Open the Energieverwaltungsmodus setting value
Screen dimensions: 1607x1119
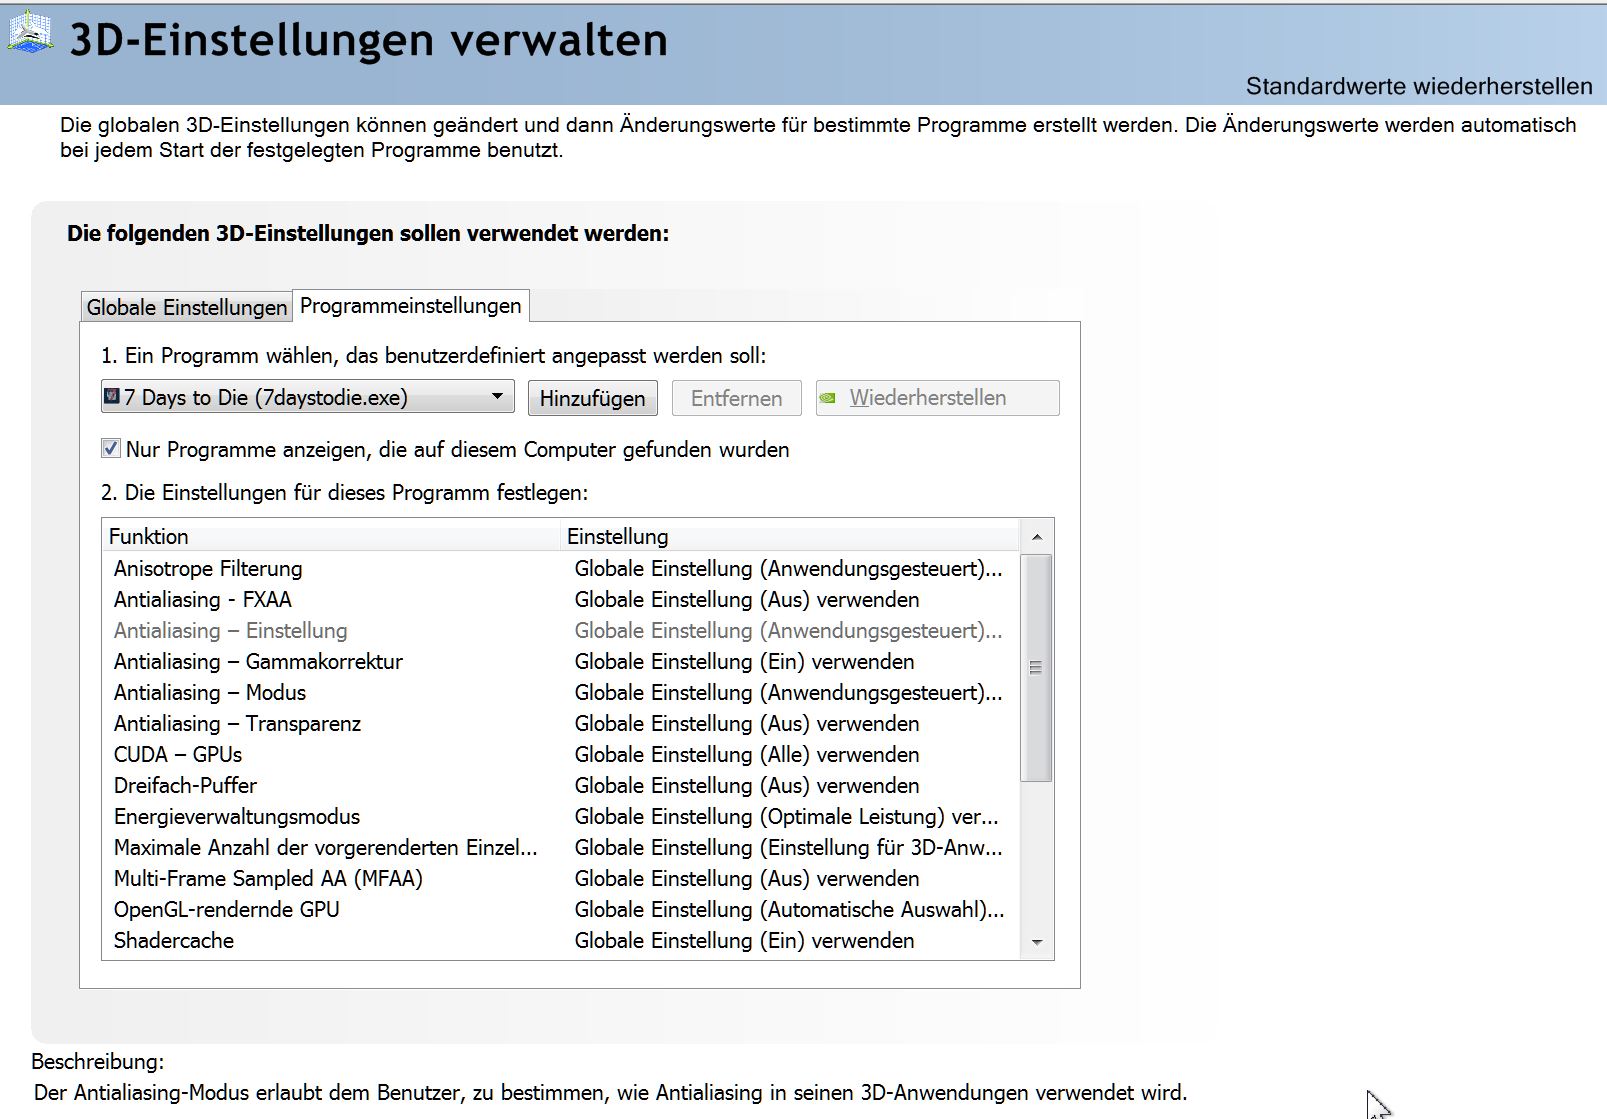pyautogui.click(x=788, y=816)
